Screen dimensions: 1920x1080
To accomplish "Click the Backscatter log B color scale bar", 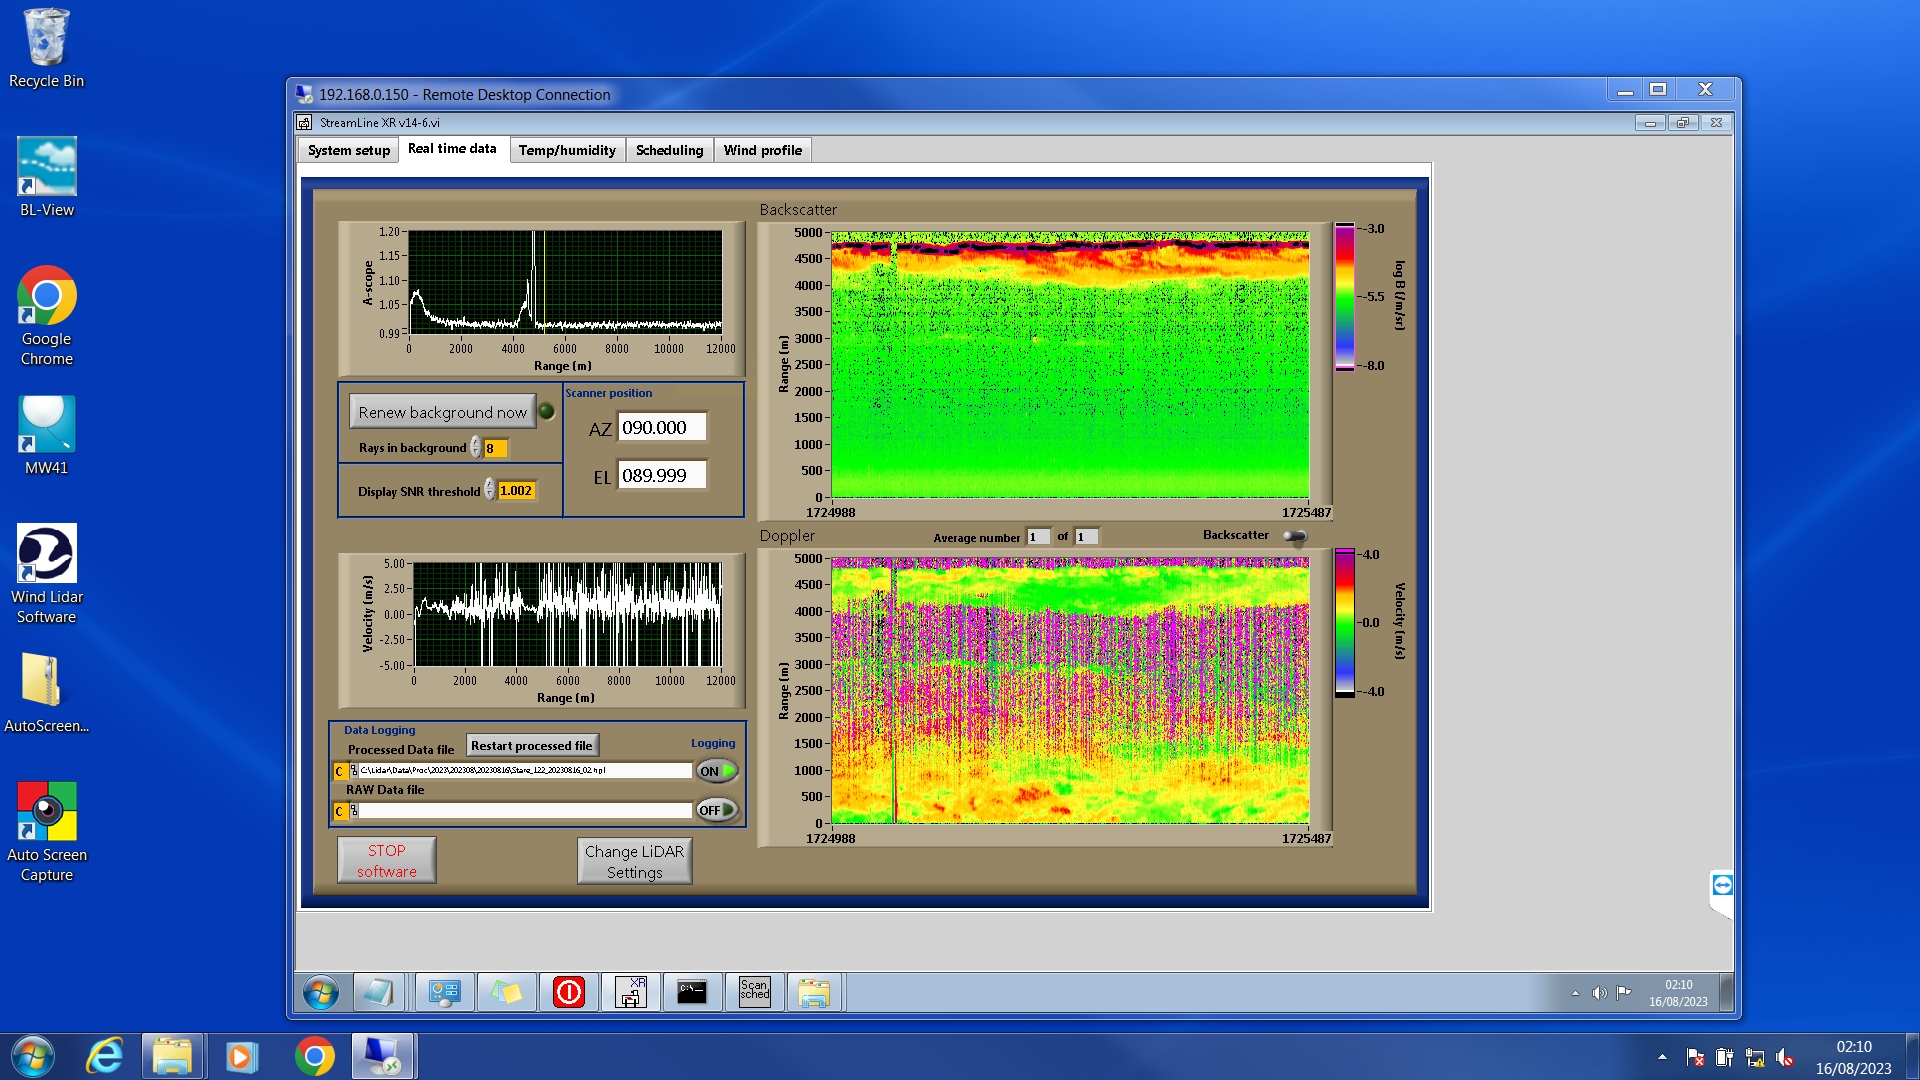I will [x=1344, y=297].
